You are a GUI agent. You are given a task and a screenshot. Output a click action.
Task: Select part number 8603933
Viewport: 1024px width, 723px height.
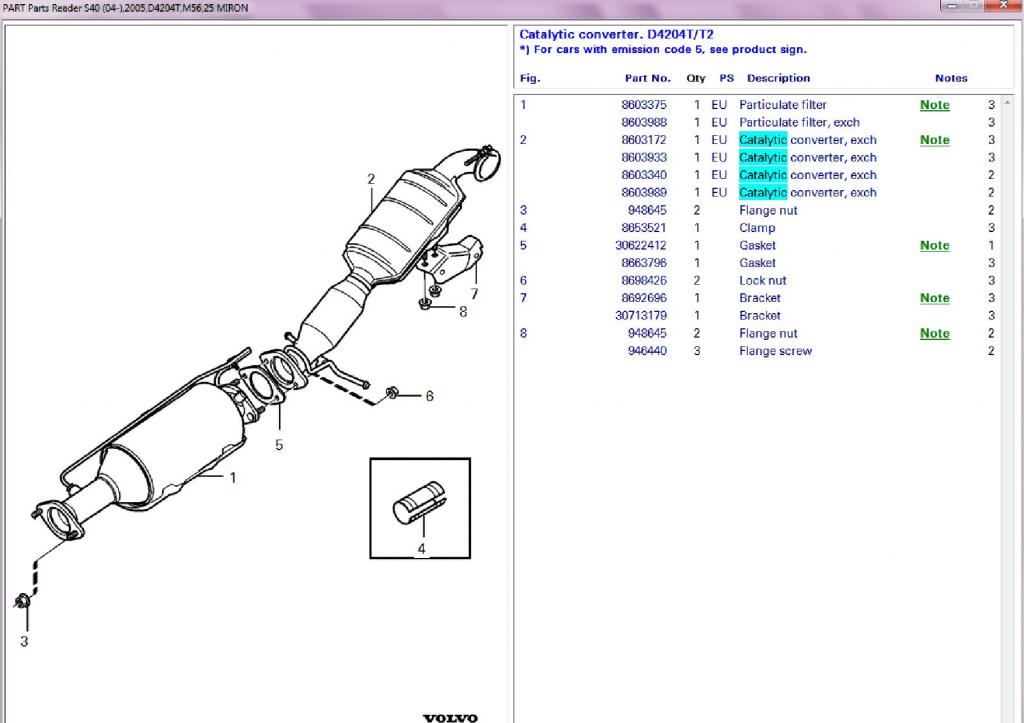click(x=644, y=157)
